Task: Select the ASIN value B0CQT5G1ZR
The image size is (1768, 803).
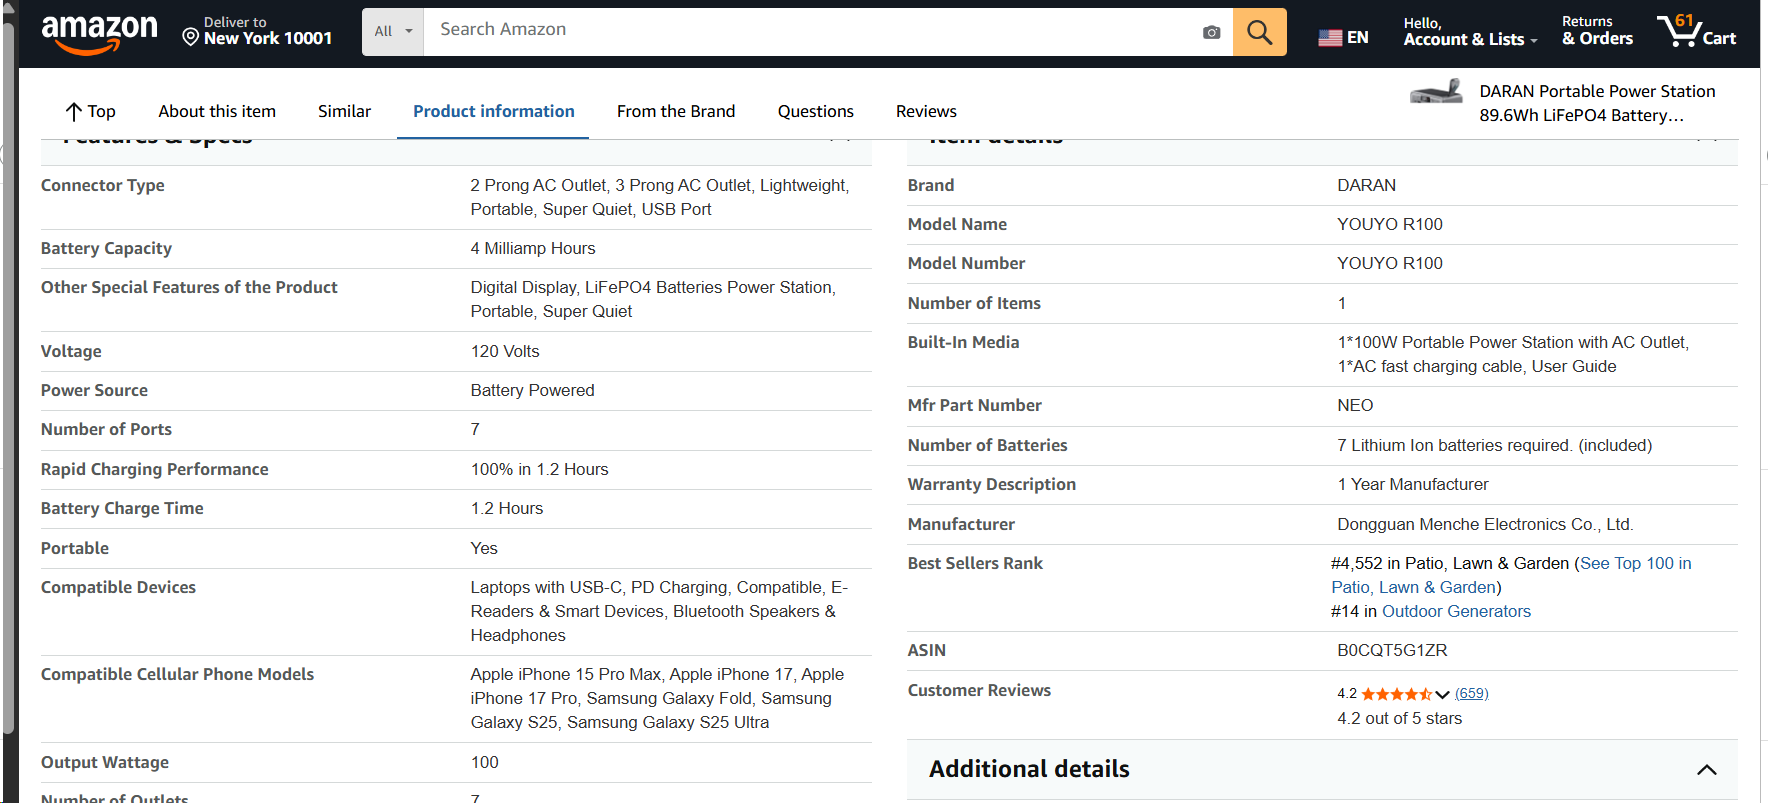Action: 1392,650
